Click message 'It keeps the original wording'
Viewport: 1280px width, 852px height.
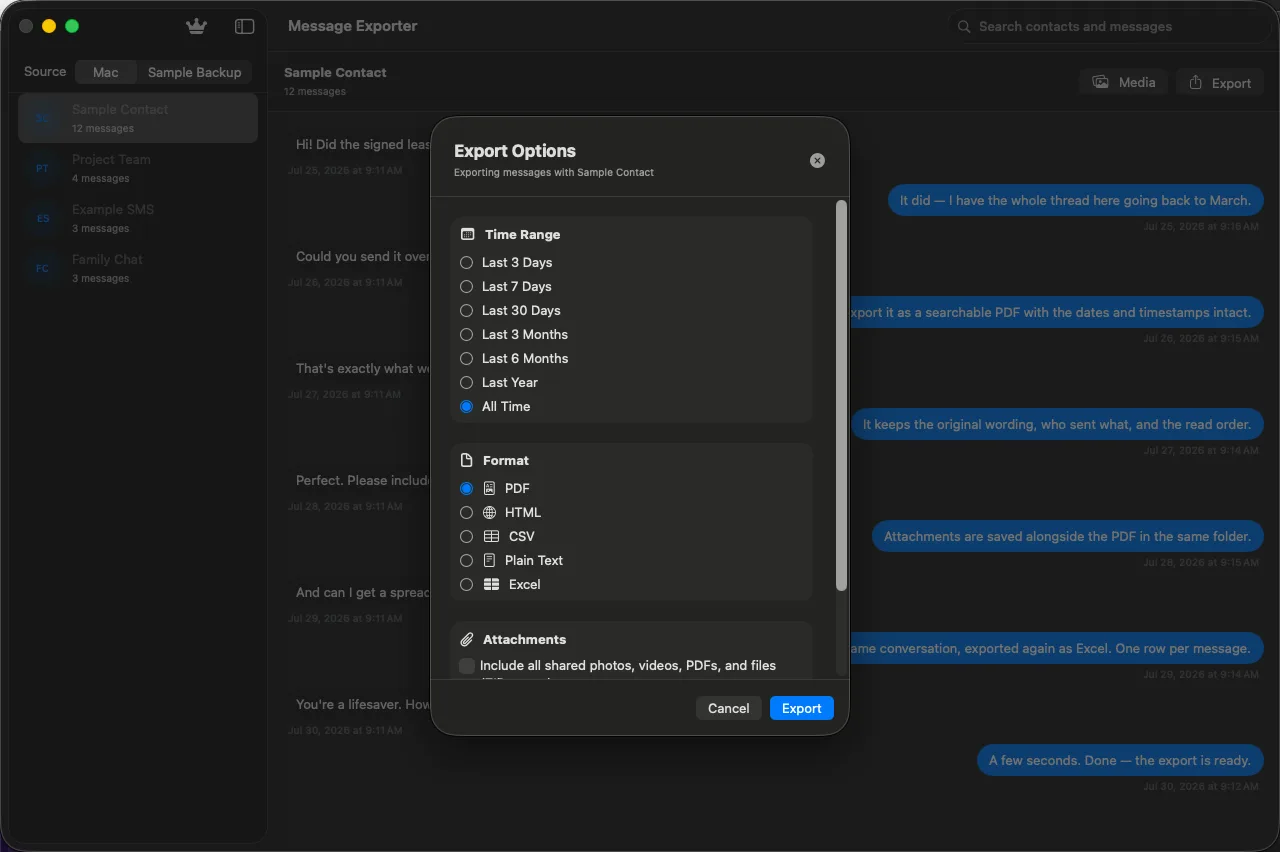coord(1057,424)
